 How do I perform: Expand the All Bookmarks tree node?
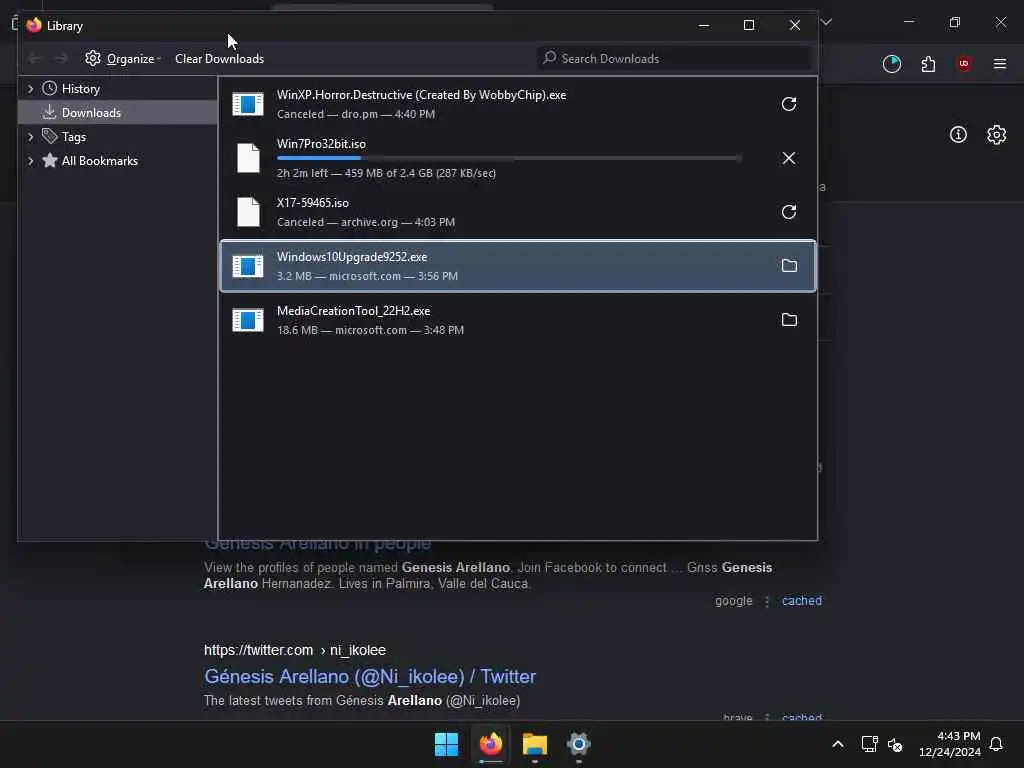30,161
